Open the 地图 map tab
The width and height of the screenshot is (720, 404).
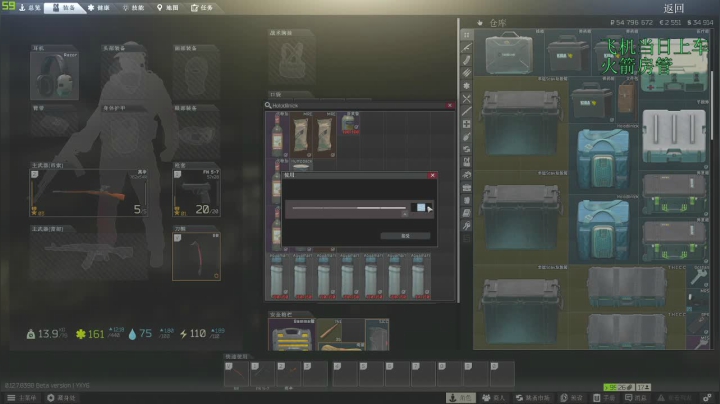click(168, 7)
